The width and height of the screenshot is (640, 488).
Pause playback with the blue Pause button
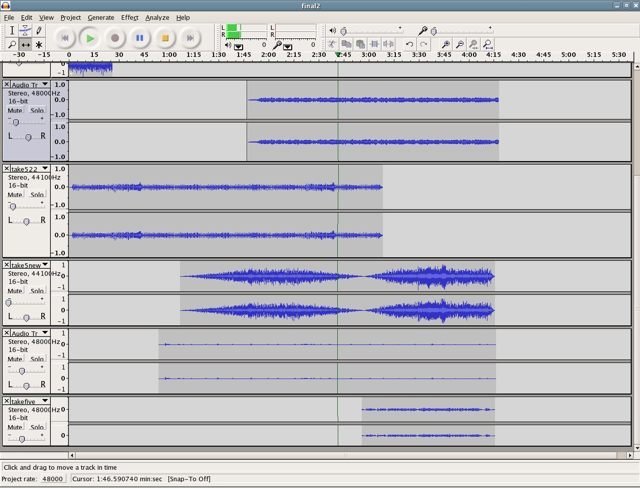[x=140, y=38]
